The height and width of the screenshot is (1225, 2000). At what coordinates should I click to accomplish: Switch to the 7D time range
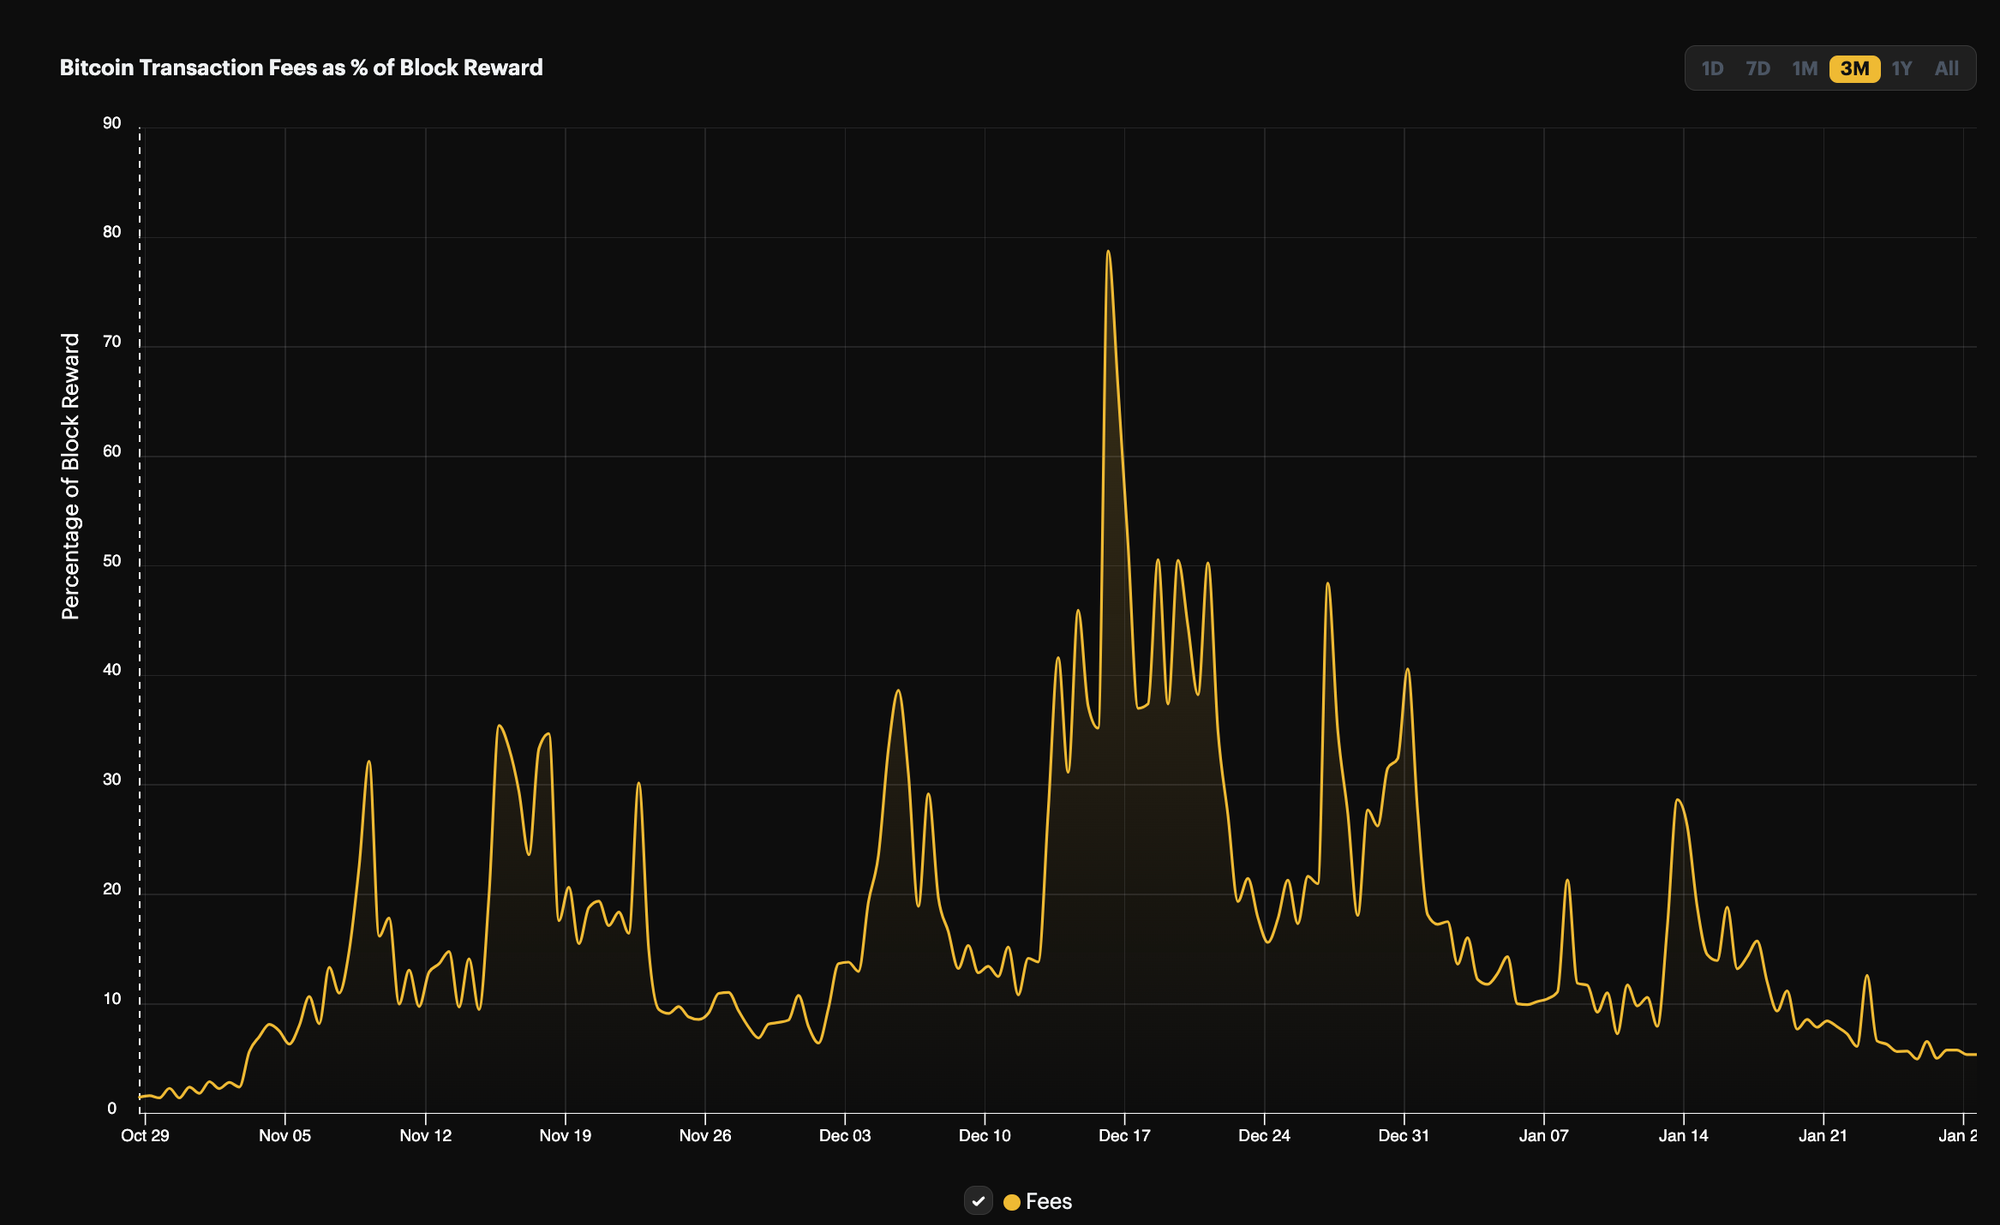point(1758,68)
